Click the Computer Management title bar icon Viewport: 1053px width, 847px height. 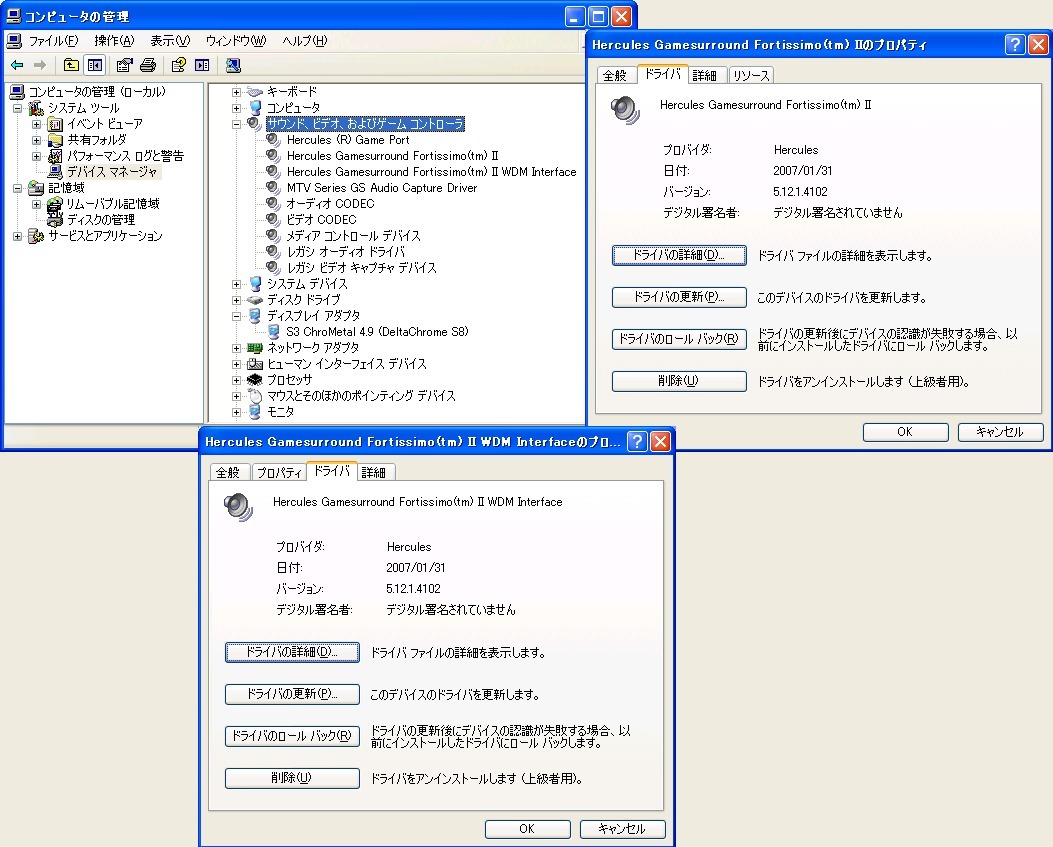pos(13,15)
